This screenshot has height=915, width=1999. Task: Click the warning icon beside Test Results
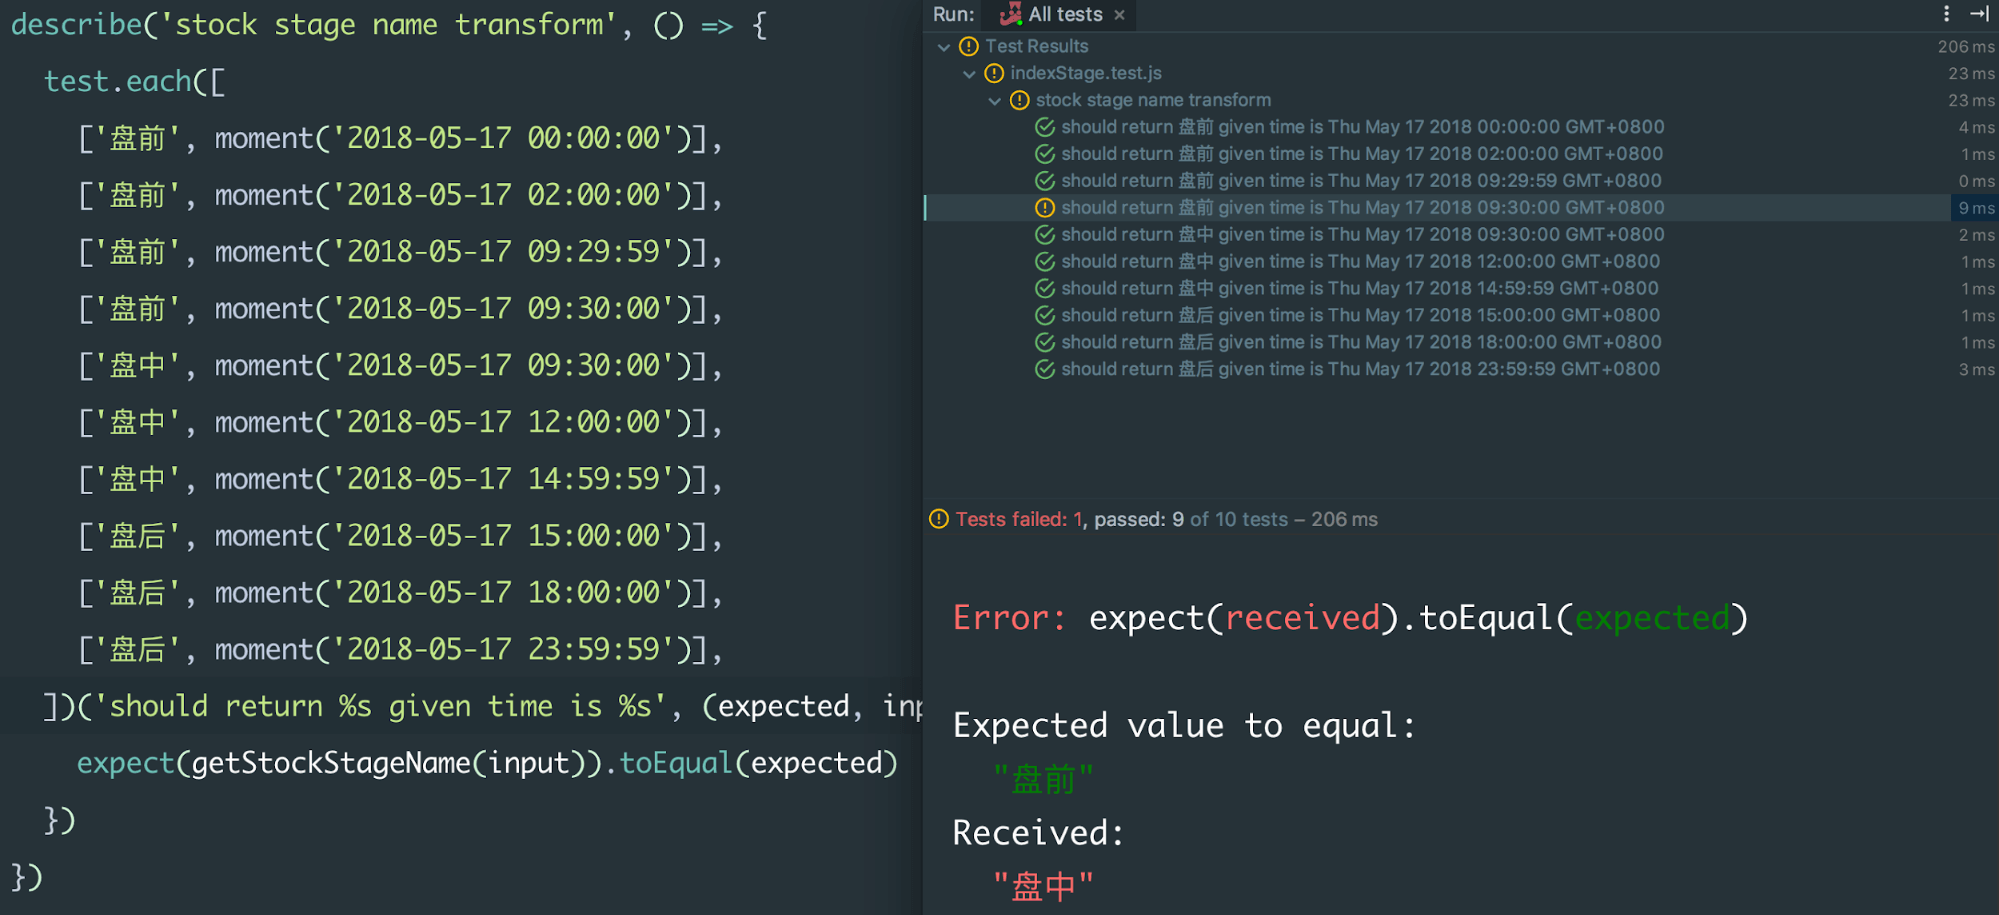968,46
